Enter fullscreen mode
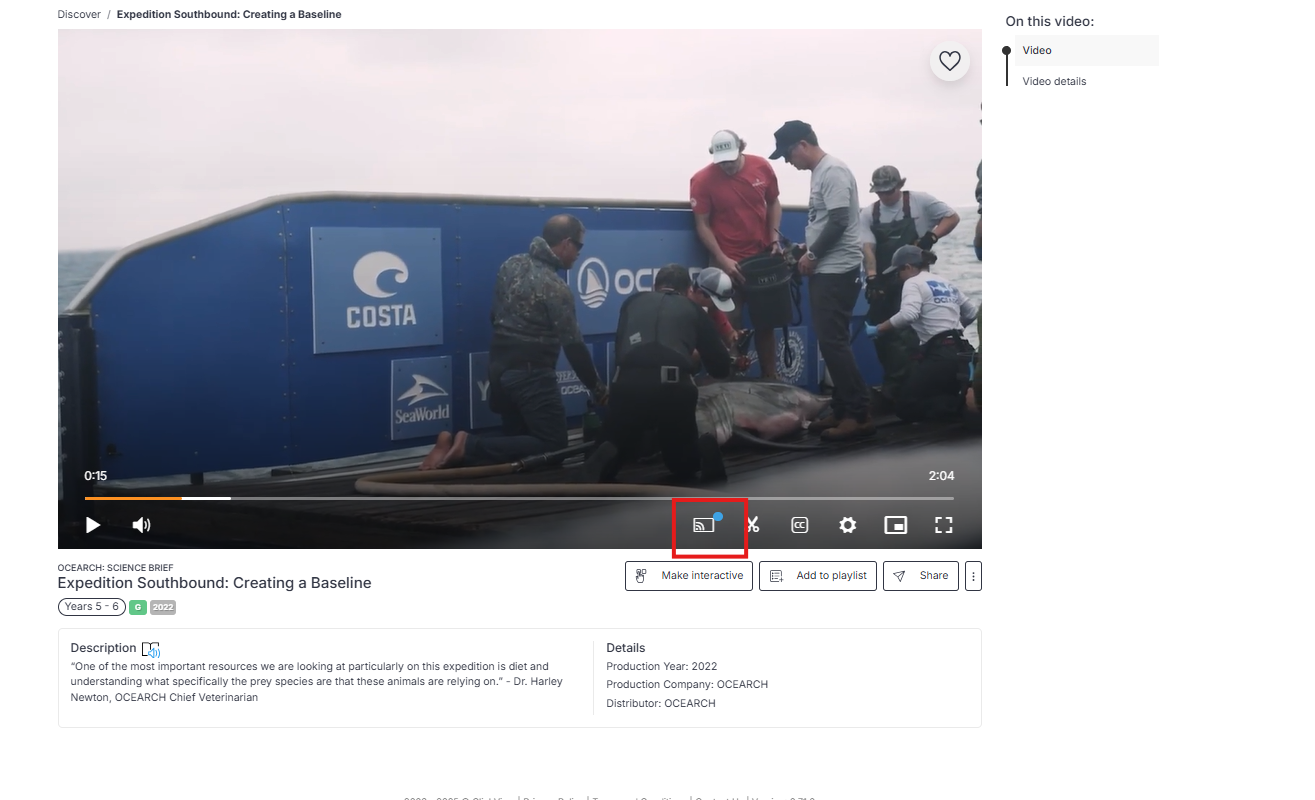The image size is (1315, 800). pyautogui.click(x=943, y=525)
